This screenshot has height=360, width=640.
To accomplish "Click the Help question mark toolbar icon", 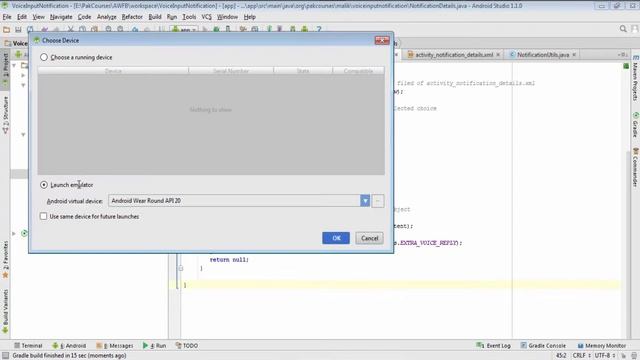I will click(x=319, y=29).
